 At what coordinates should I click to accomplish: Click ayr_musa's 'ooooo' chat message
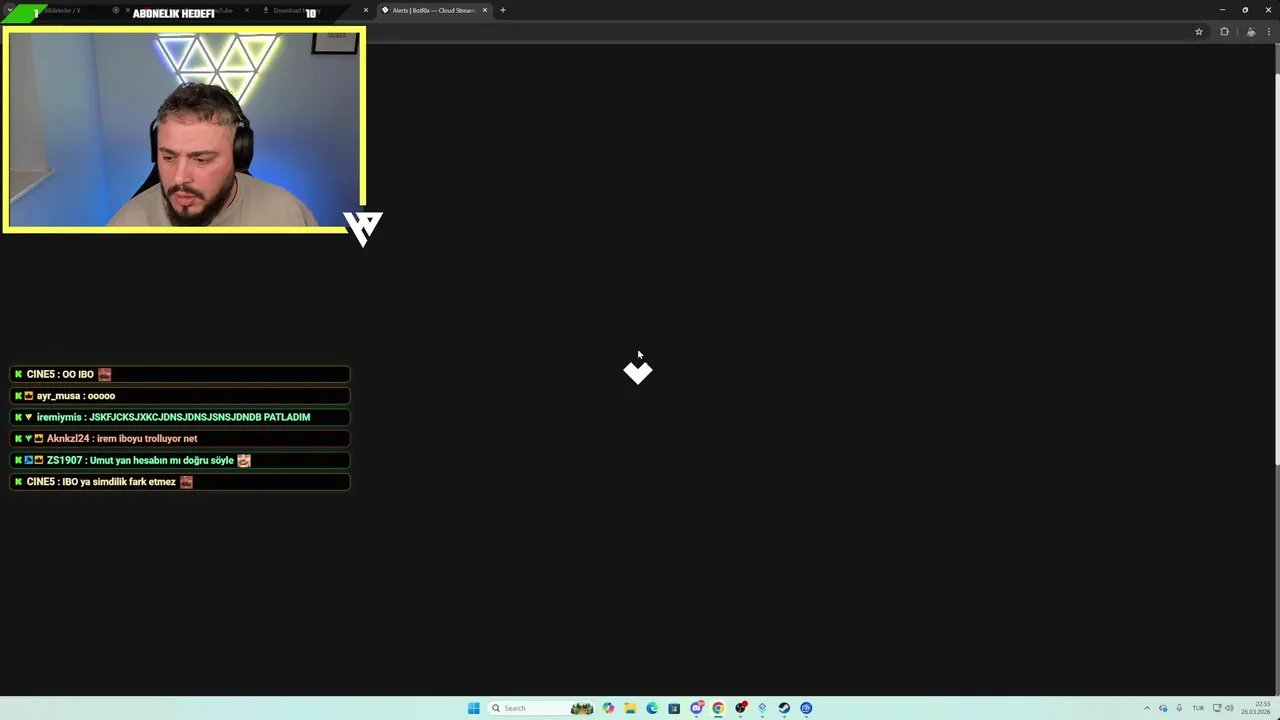coord(180,396)
